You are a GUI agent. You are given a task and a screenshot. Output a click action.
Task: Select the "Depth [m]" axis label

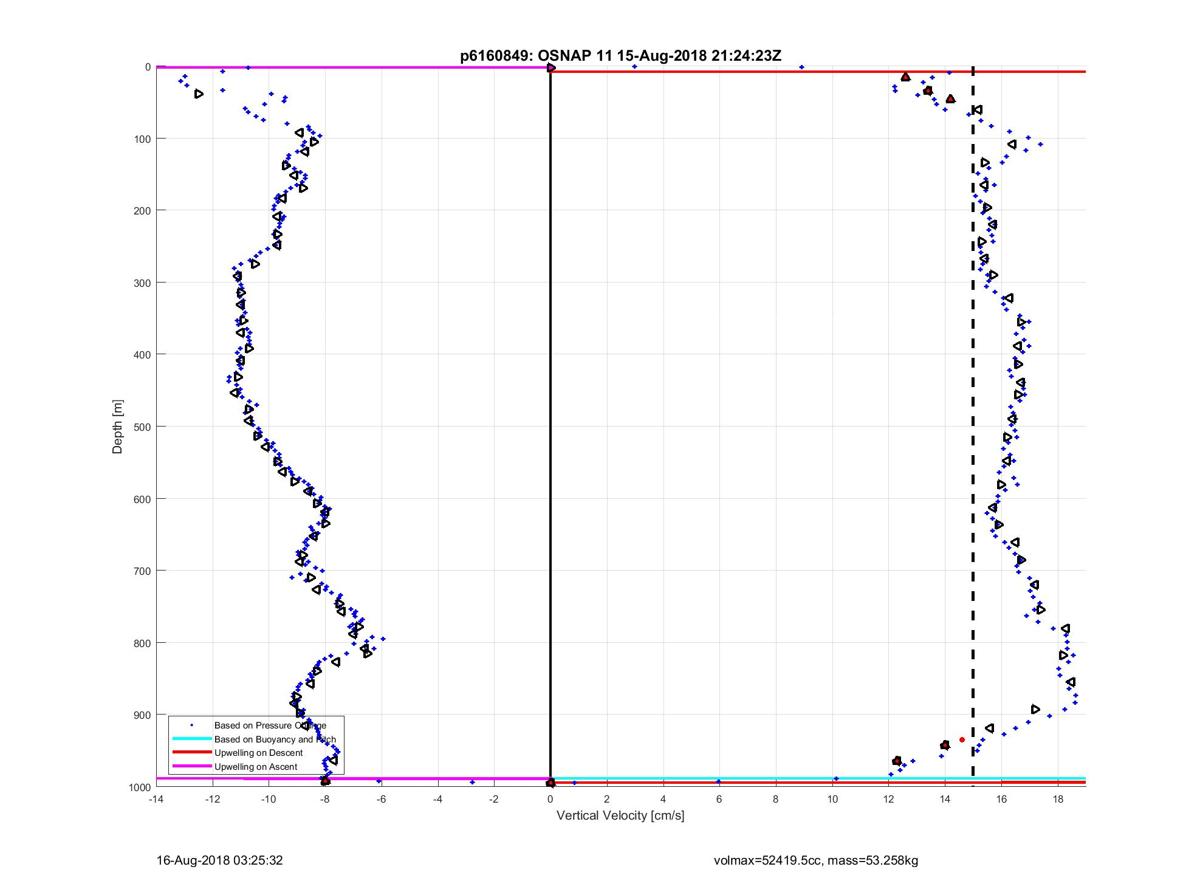[118, 427]
